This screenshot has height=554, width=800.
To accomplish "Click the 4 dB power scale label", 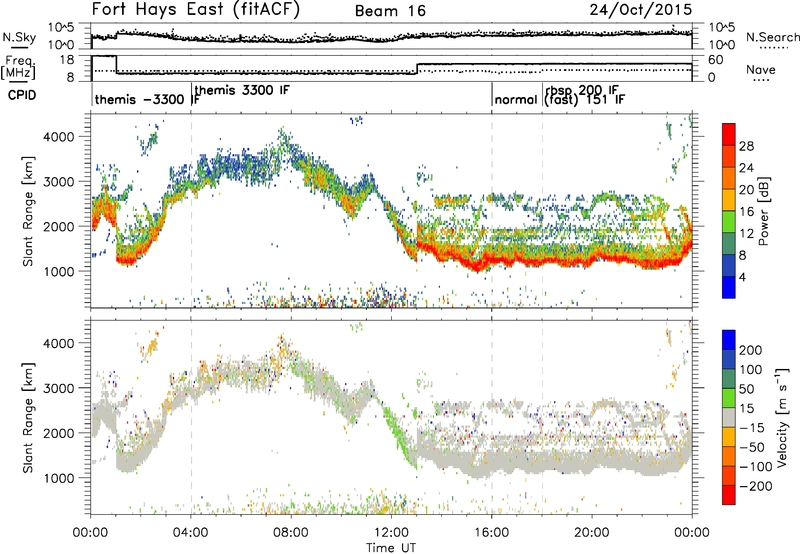I will [x=742, y=277].
